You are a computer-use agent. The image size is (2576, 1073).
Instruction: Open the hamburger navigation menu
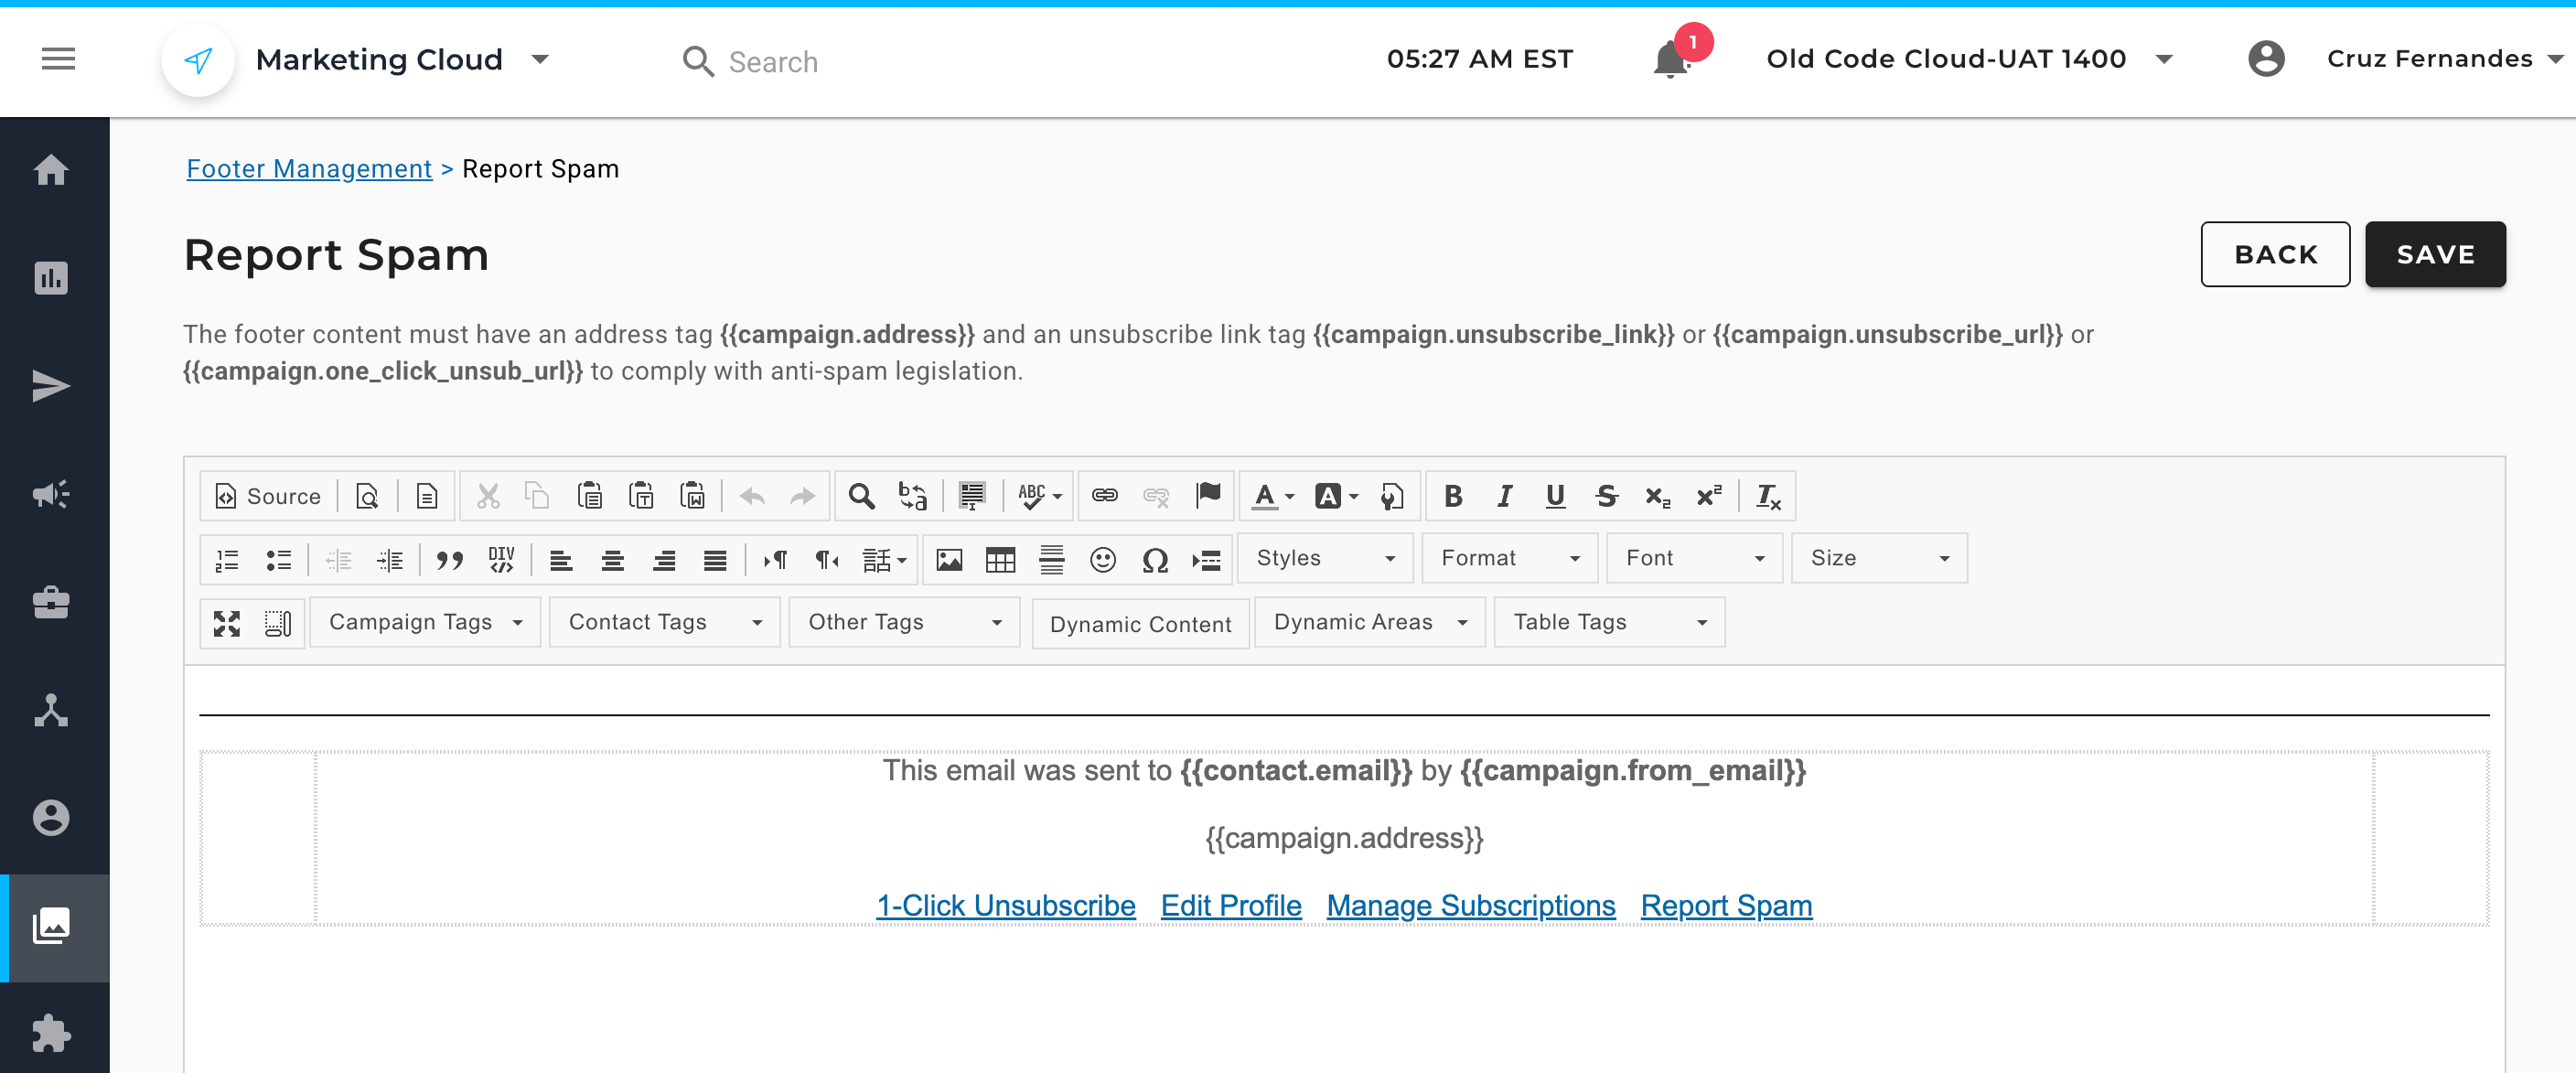pos(57,59)
